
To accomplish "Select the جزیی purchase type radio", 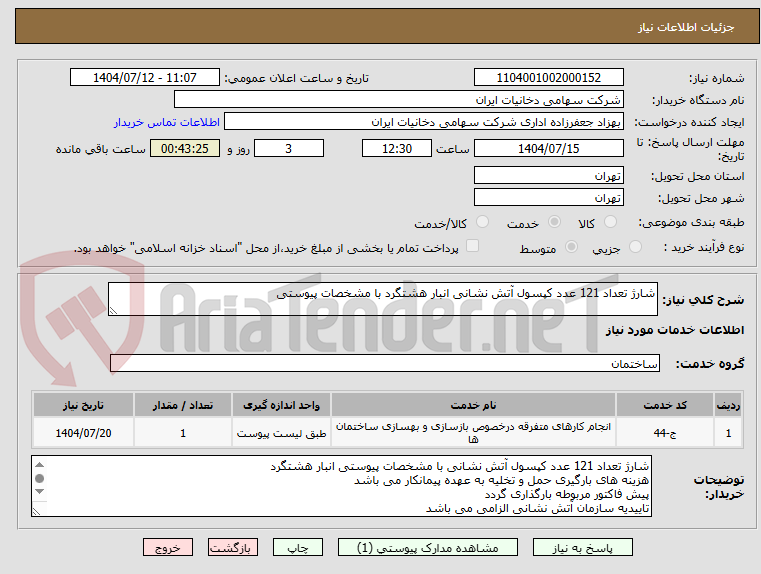I will click(635, 247).
